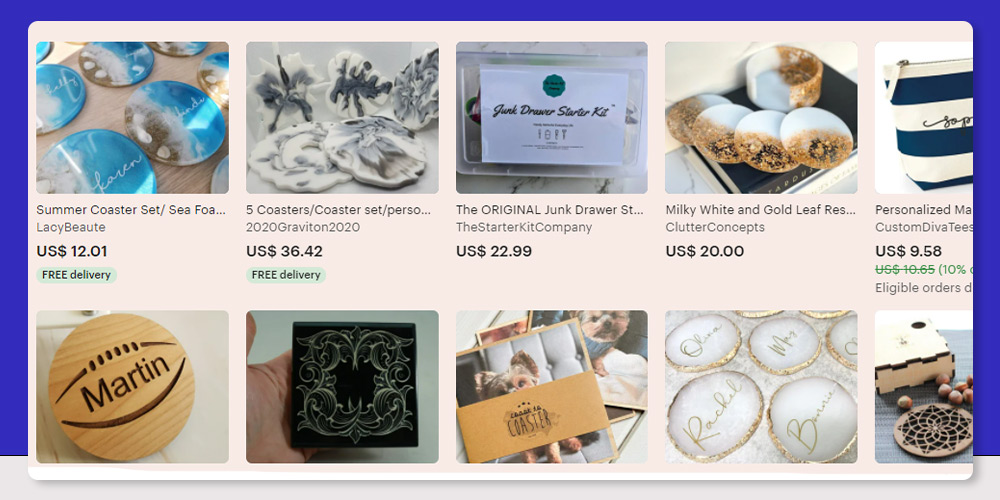View the striped personalized makeup bag image
The height and width of the screenshot is (500, 1000).
[923, 118]
